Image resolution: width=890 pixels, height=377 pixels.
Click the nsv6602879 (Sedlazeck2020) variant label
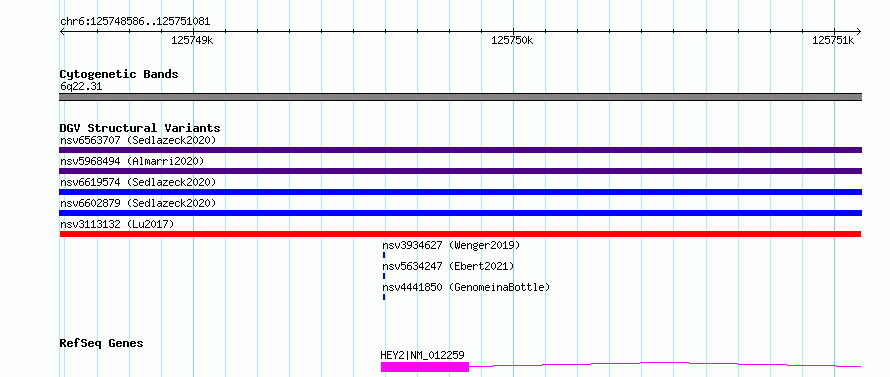point(138,203)
